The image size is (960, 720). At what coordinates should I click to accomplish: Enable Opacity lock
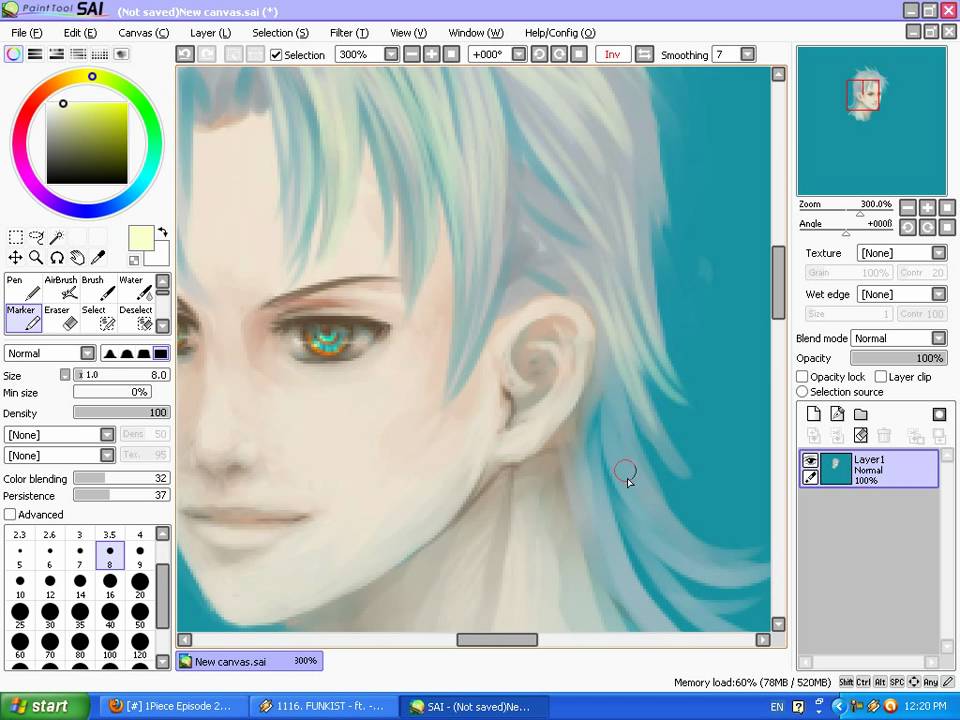802,377
